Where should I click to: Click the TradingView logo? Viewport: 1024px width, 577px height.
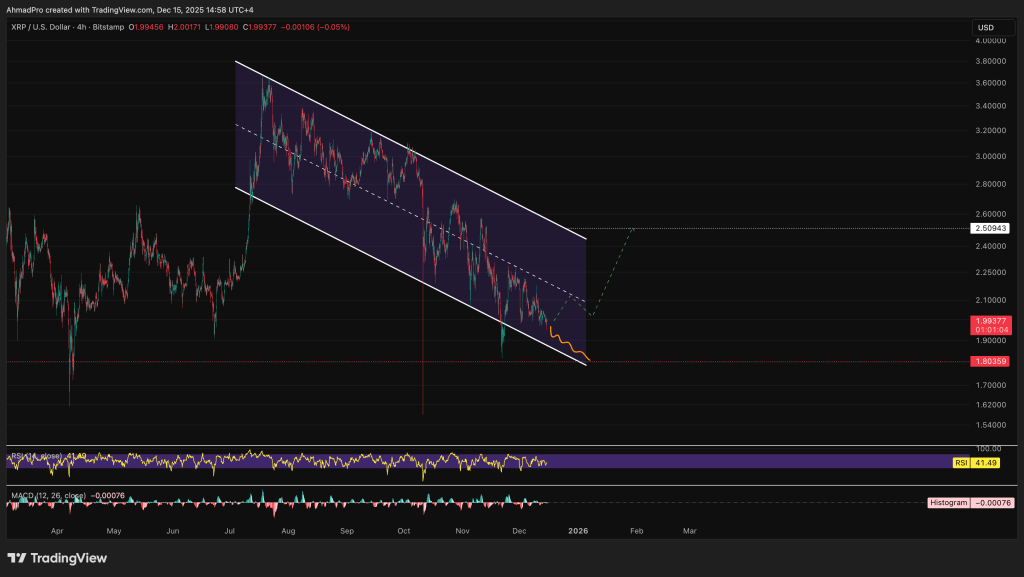click(x=55, y=557)
